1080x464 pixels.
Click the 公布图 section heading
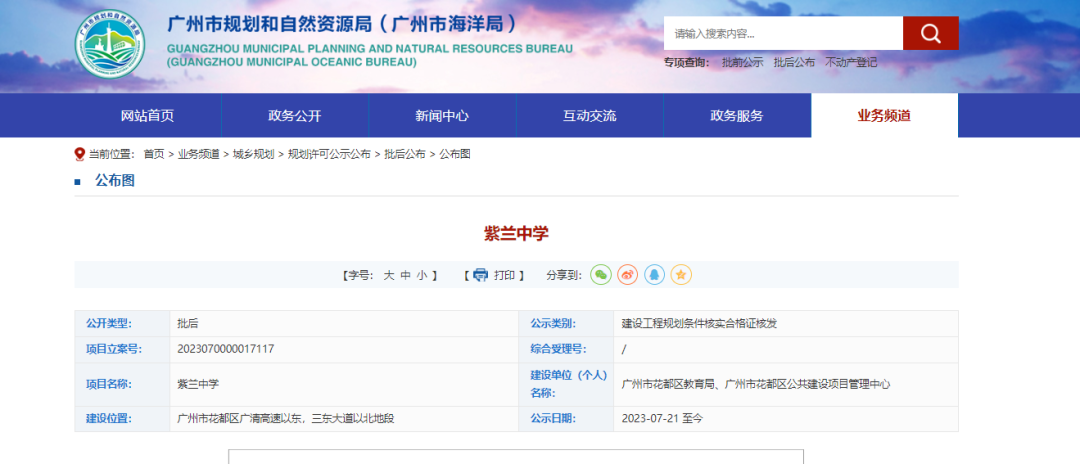114,180
